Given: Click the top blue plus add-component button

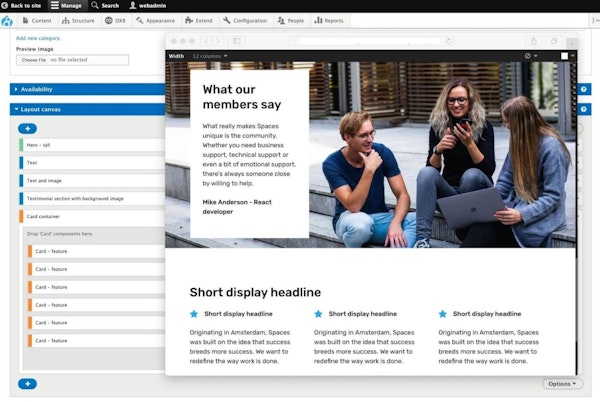Looking at the screenshot, I should (x=28, y=128).
